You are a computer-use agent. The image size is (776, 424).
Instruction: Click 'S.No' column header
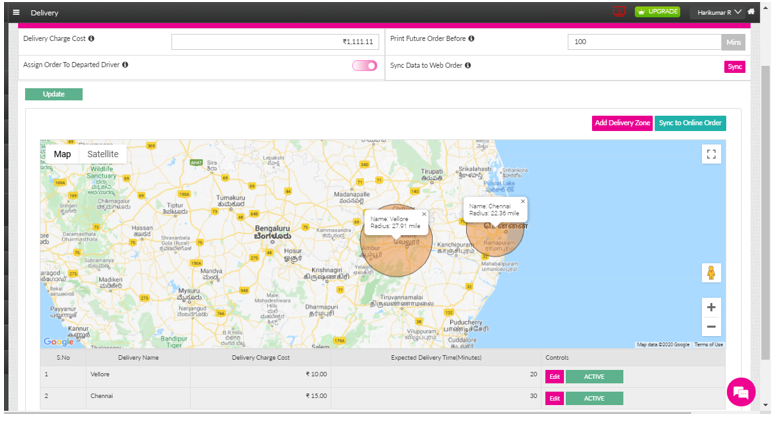click(x=63, y=358)
